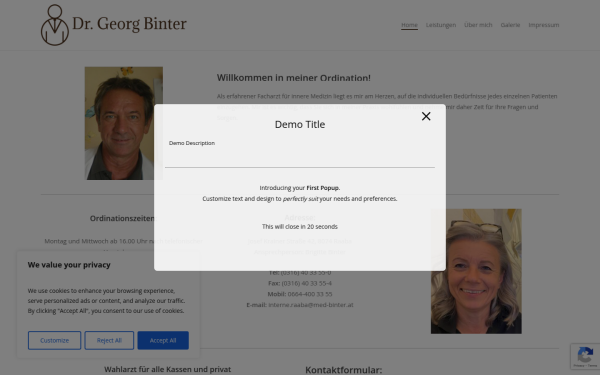Viewport: 600px width, 375px height.
Task: Click the portrait photo of Dr. Binter
Action: tap(124, 123)
